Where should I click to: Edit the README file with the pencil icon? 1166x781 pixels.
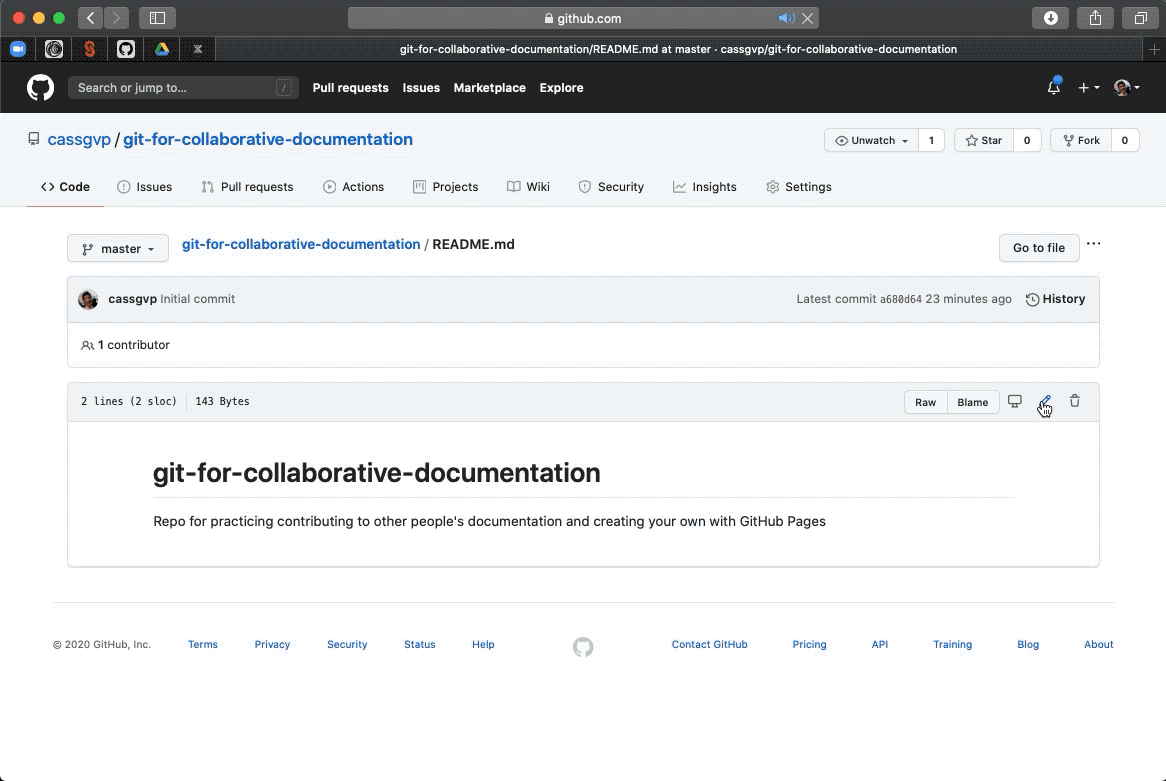point(1045,401)
